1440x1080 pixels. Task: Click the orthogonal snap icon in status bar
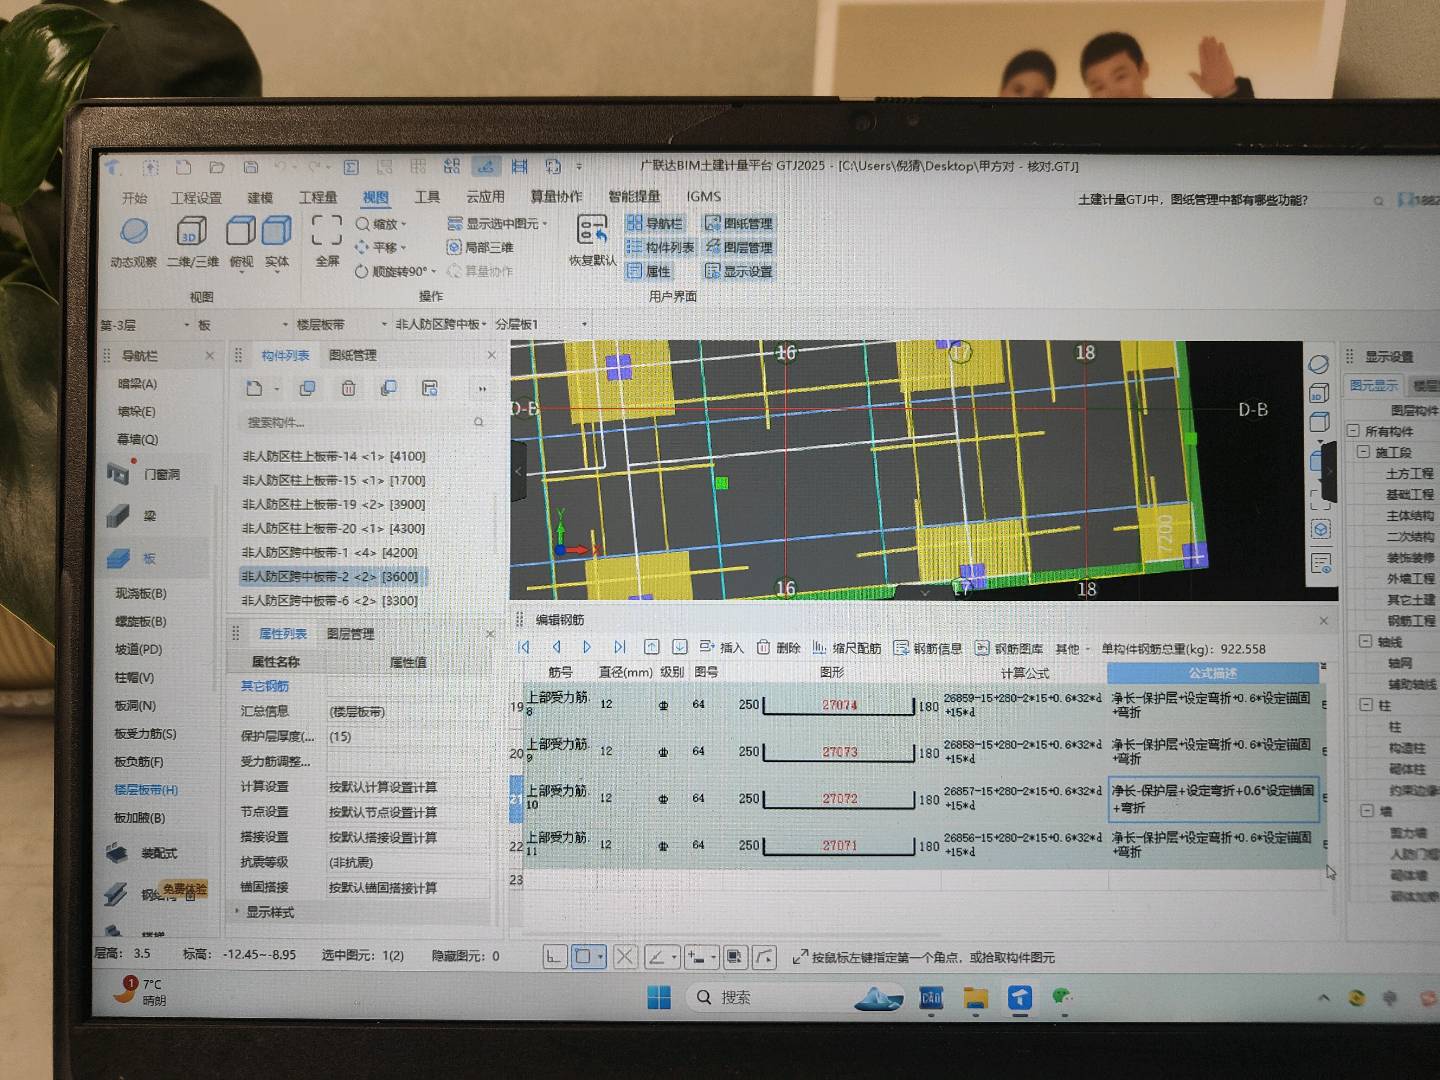coord(554,957)
